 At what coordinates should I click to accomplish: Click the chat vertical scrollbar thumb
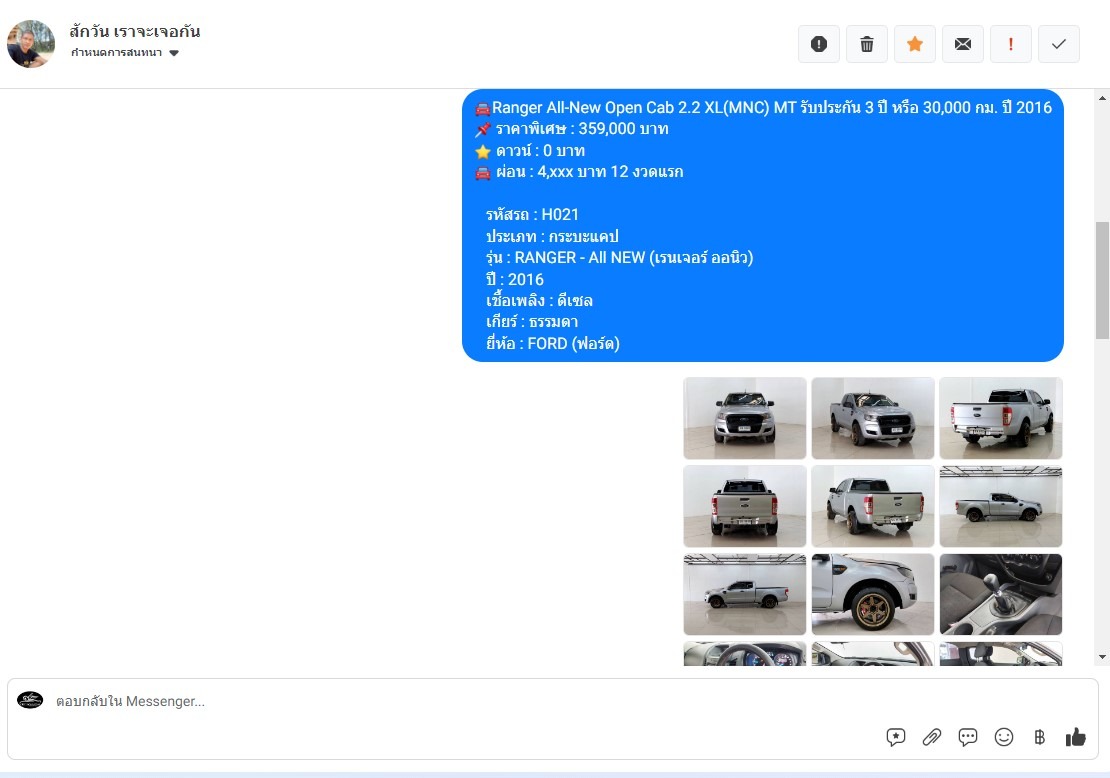pyautogui.click(x=1102, y=280)
